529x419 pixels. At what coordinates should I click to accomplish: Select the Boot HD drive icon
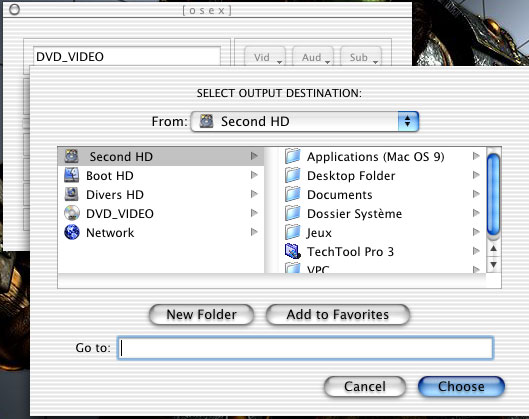[72, 175]
